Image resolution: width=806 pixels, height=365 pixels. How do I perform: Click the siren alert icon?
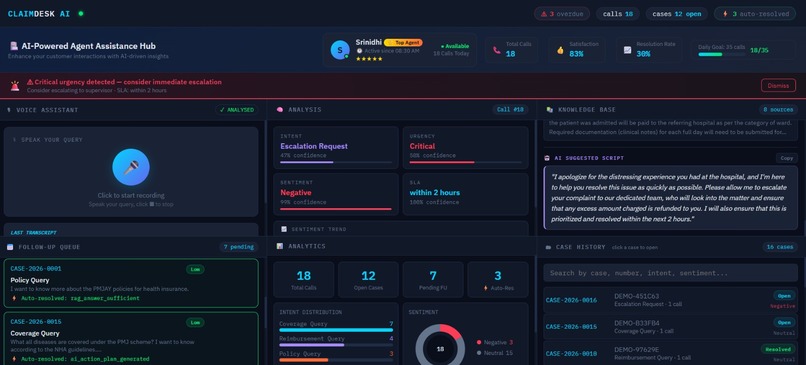coord(15,85)
